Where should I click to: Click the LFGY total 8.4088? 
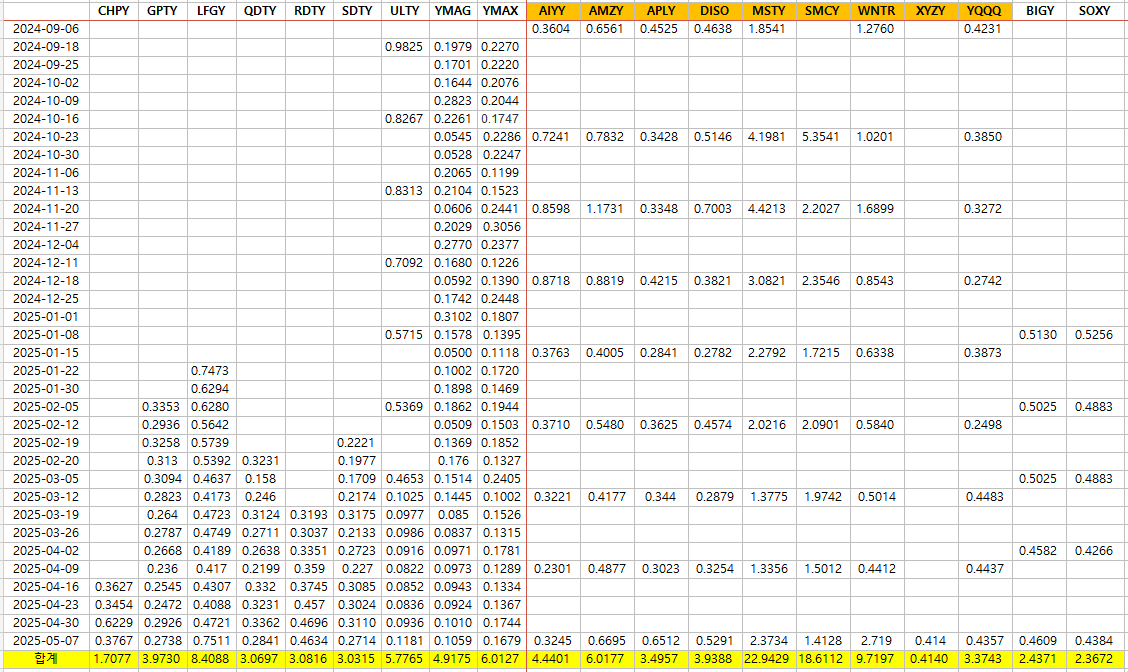click(x=212, y=659)
